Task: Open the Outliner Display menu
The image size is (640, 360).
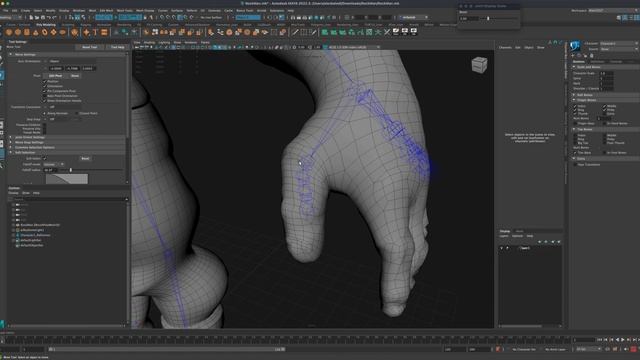Action: coord(13,193)
